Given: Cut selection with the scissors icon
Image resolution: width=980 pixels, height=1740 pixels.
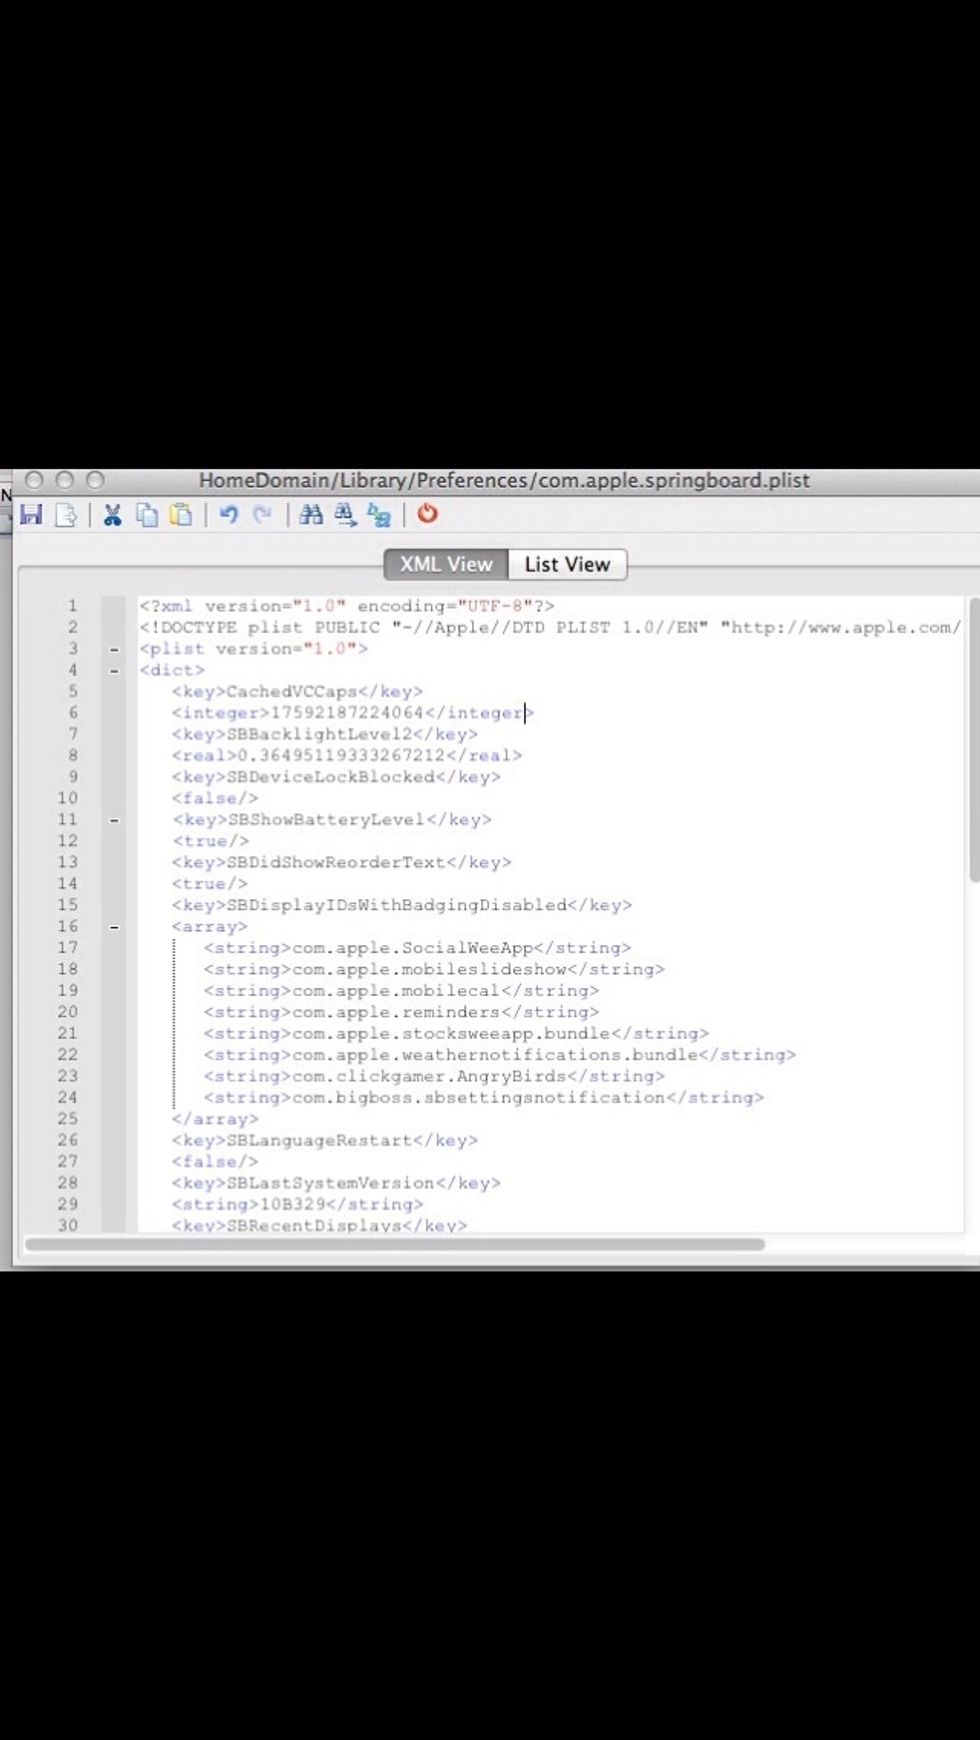Looking at the screenshot, I should pyautogui.click(x=112, y=515).
